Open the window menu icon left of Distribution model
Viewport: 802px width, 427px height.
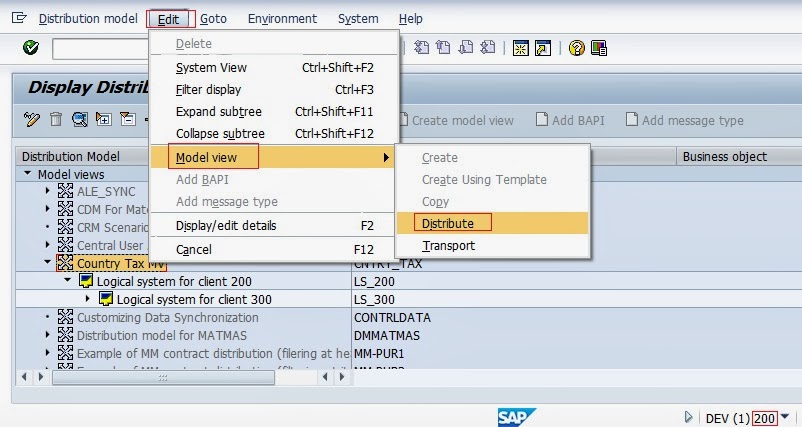coord(19,18)
